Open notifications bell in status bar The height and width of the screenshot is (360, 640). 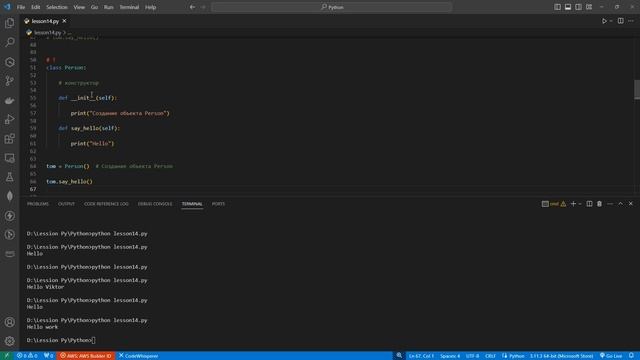pyautogui.click(x=631, y=356)
